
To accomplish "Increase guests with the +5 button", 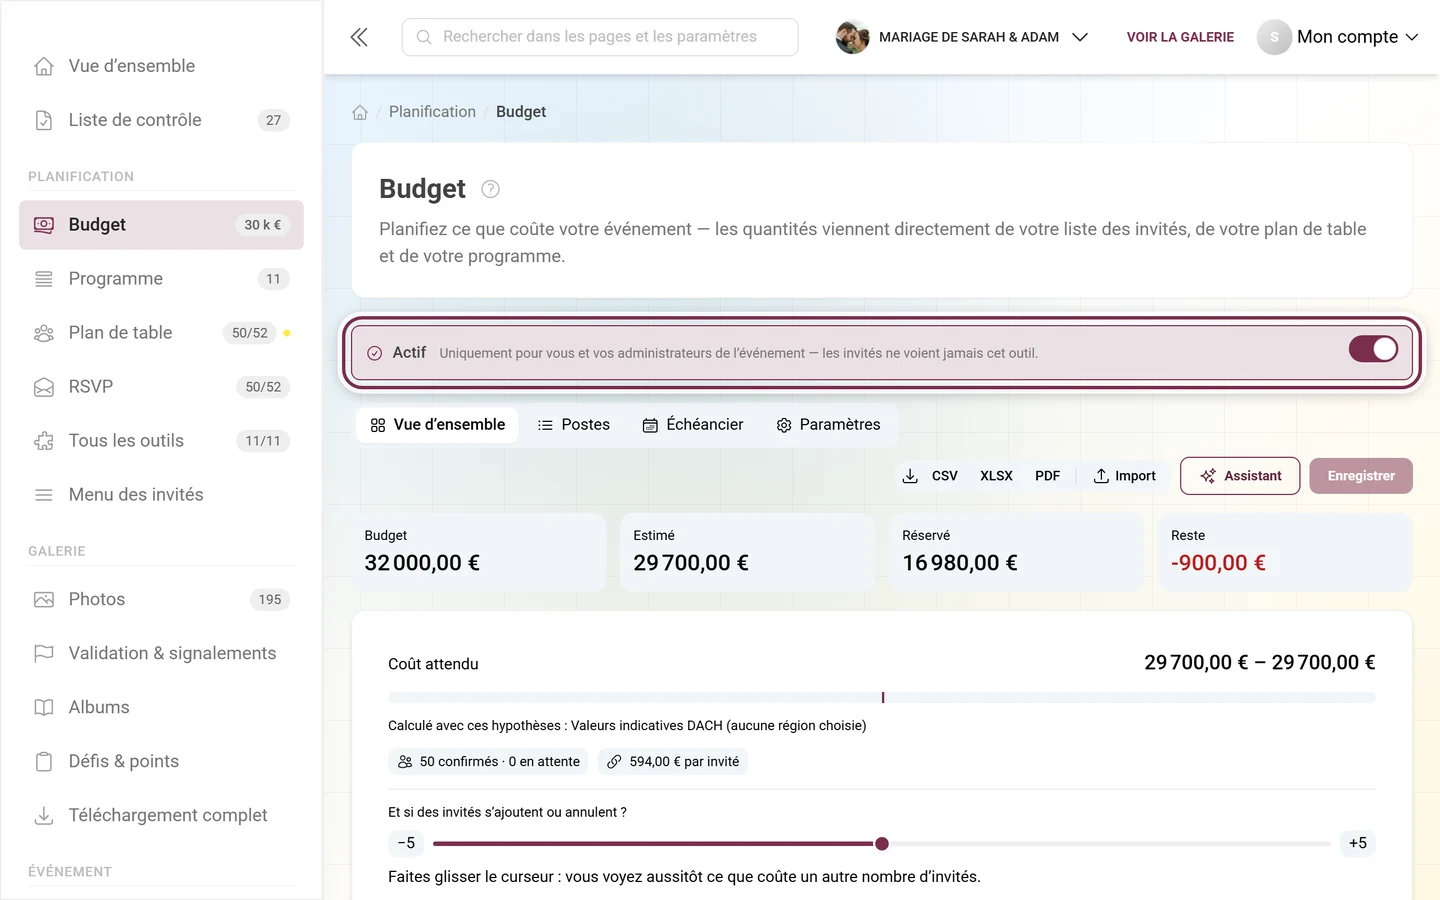I will (1357, 843).
